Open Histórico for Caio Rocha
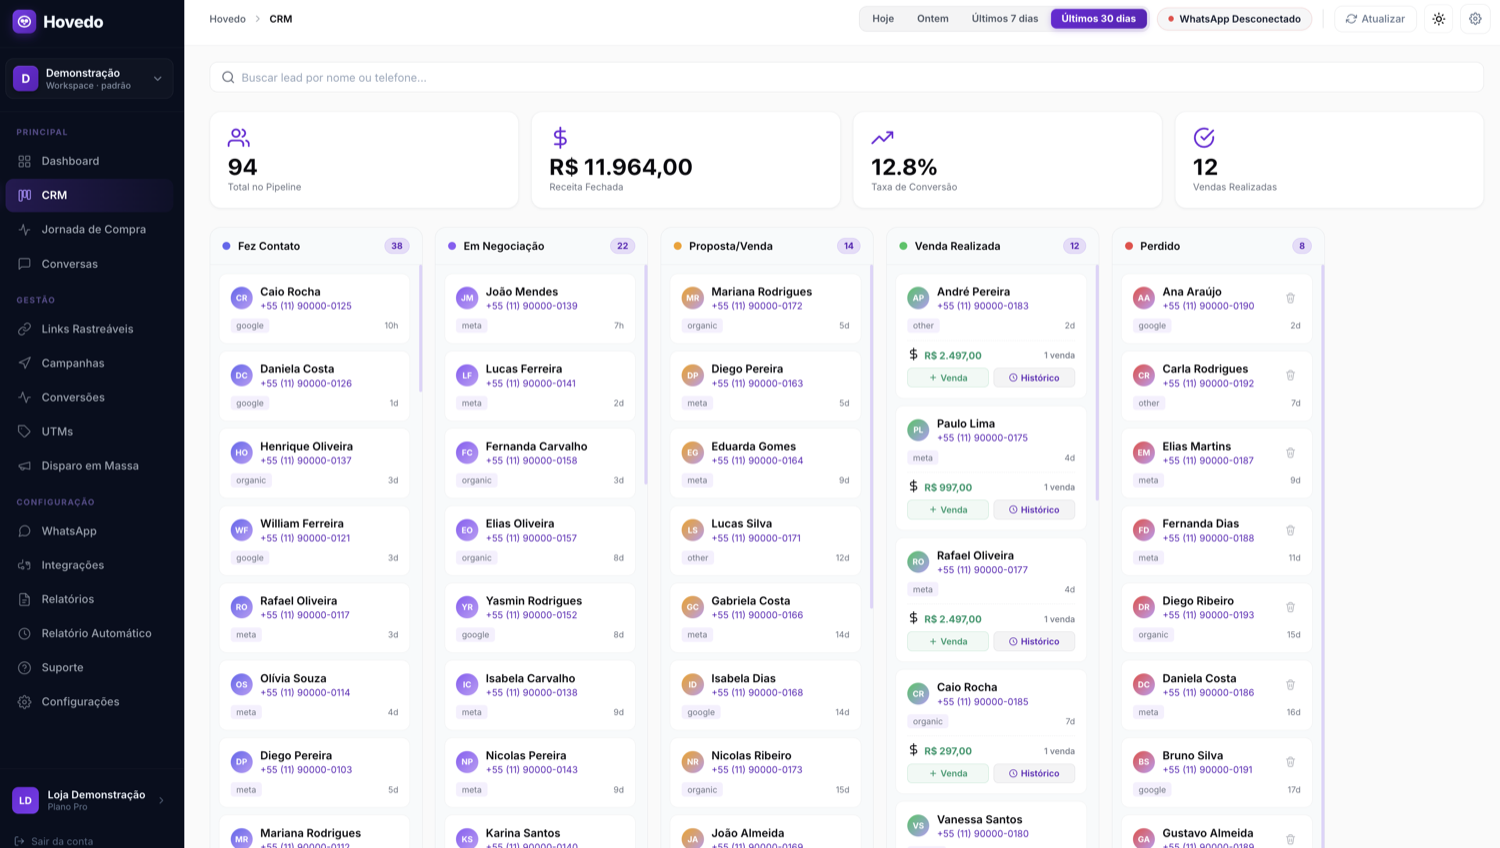Image resolution: width=1500 pixels, height=848 pixels. click(x=1034, y=773)
